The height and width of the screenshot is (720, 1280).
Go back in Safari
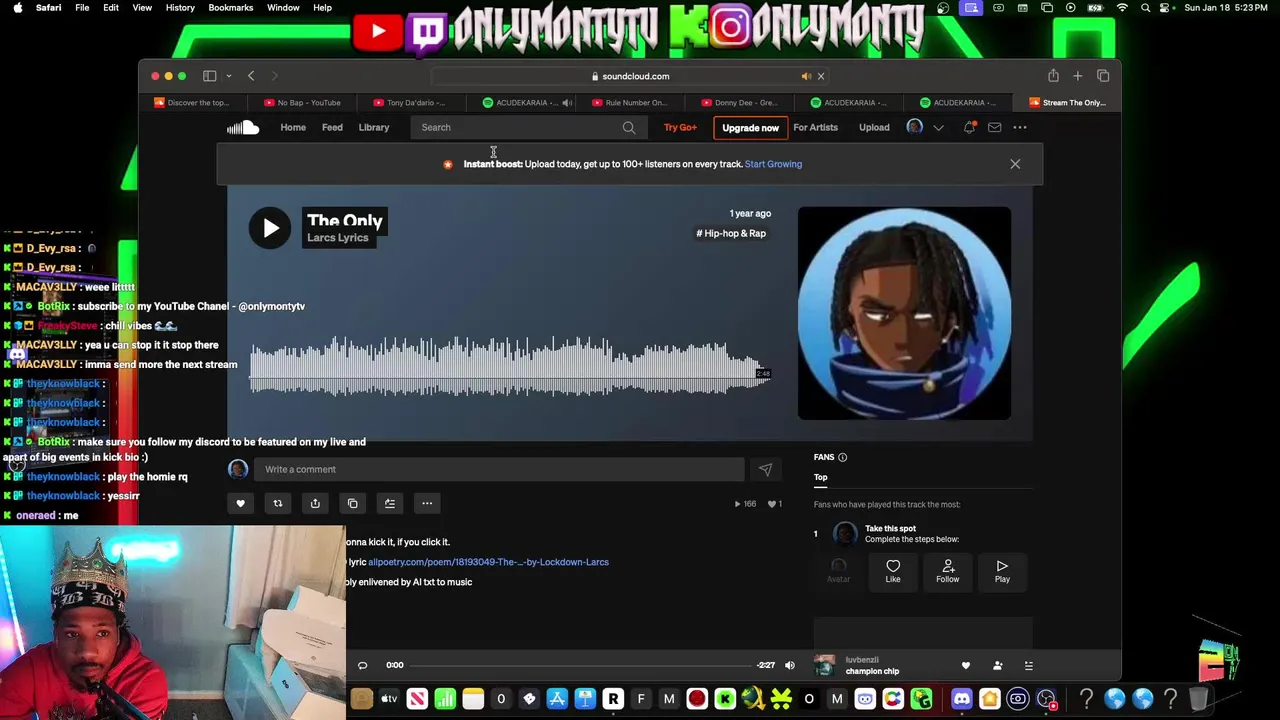click(251, 76)
